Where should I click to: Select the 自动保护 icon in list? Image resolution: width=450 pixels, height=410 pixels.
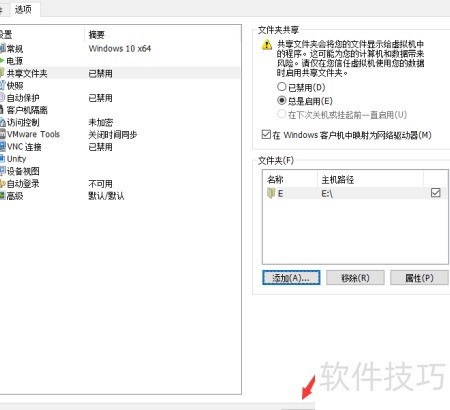pos(2,98)
